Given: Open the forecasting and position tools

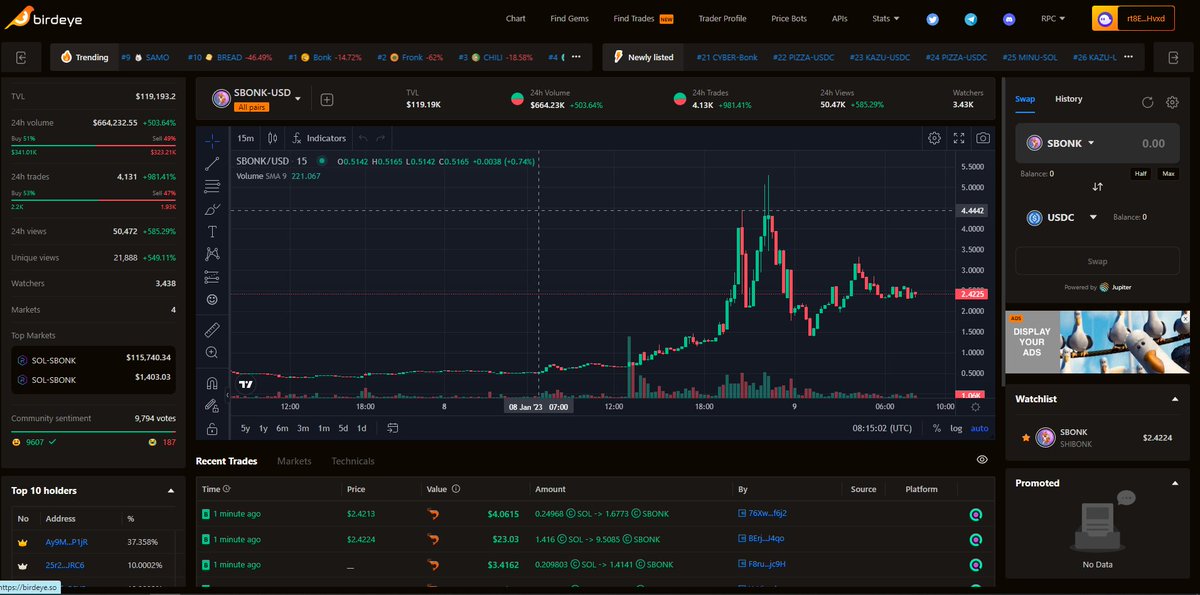Looking at the screenshot, I should coord(212,277).
